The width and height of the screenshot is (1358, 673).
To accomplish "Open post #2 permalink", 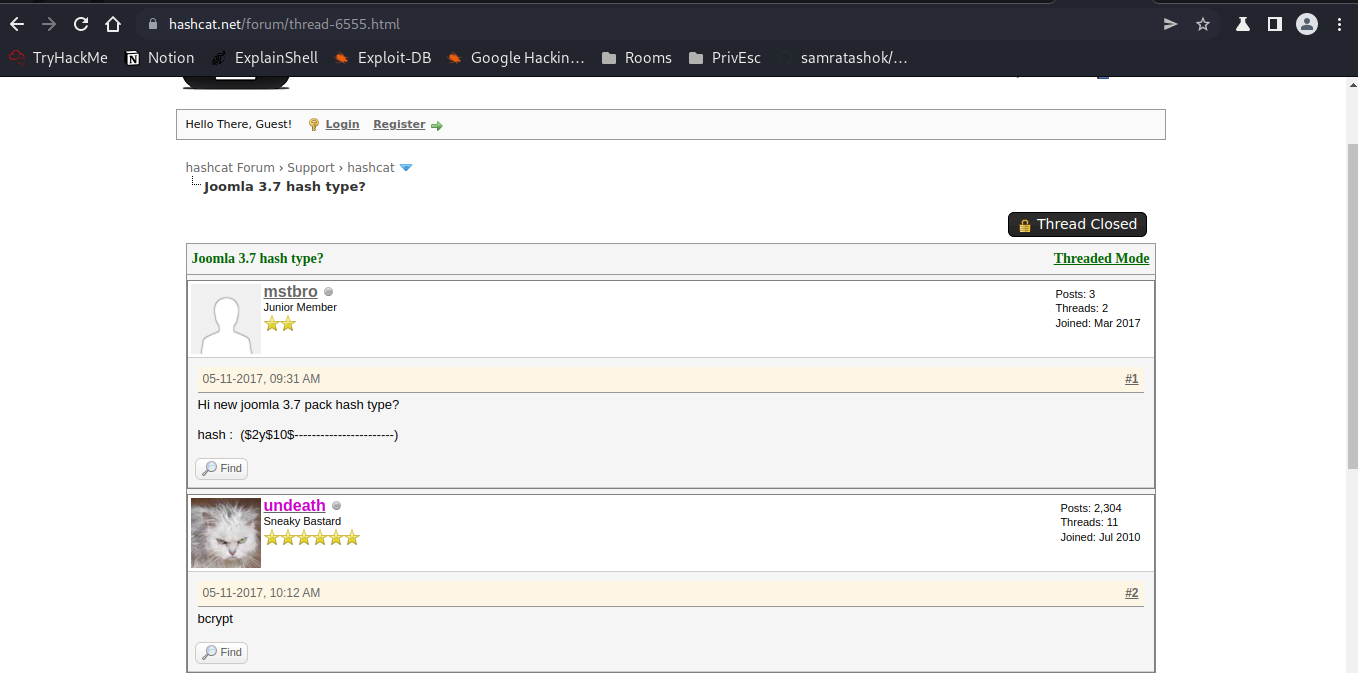I will coord(1131,593).
